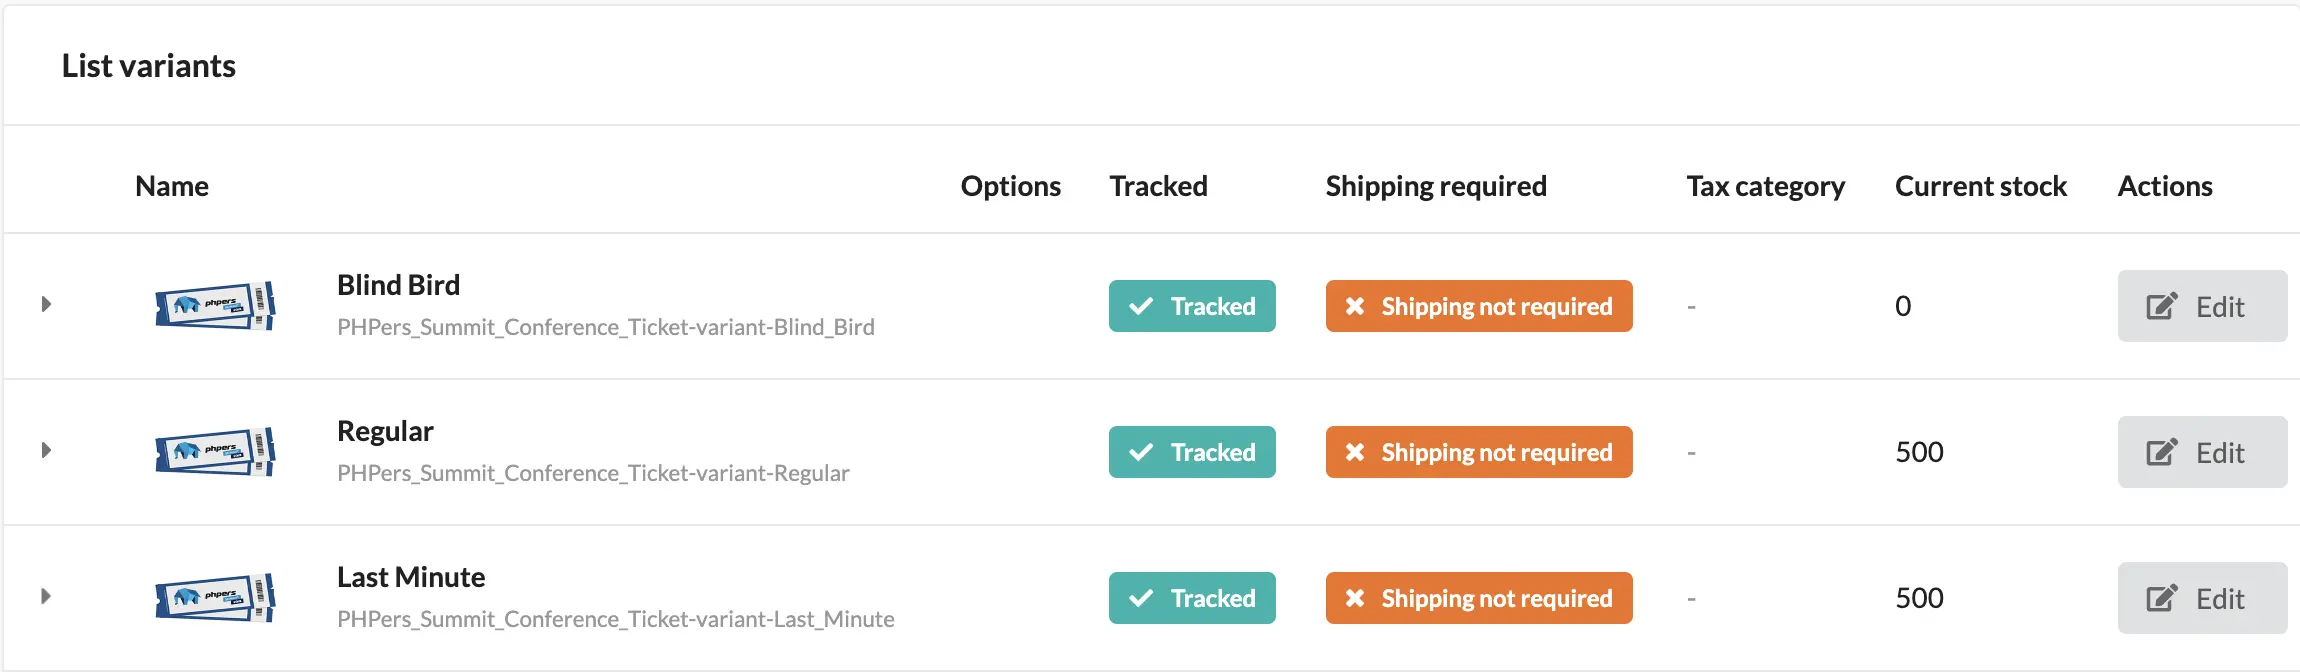This screenshot has height=672, width=2300.
Task: Select the Last Minute variant name
Action: [410, 577]
